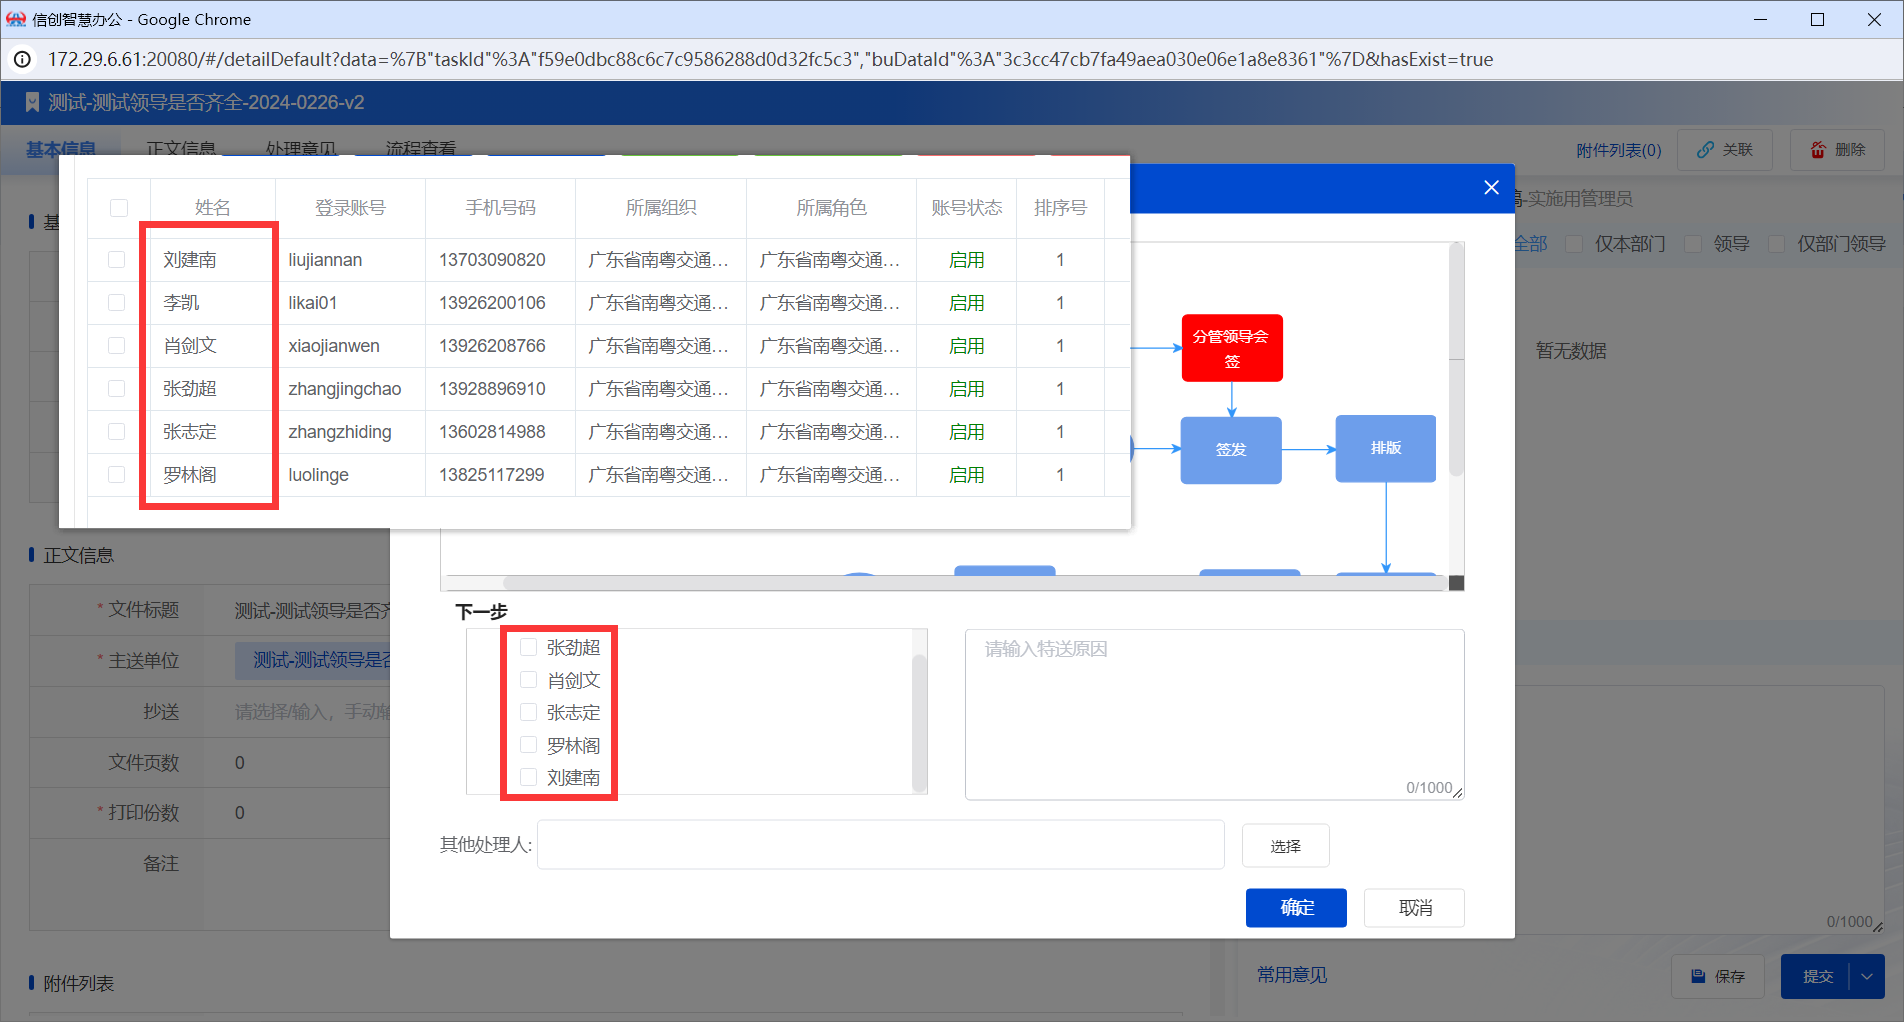Click the name cell 李凯 in table
The width and height of the screenshot is (1904, 1022).
[x=181, y=303]
